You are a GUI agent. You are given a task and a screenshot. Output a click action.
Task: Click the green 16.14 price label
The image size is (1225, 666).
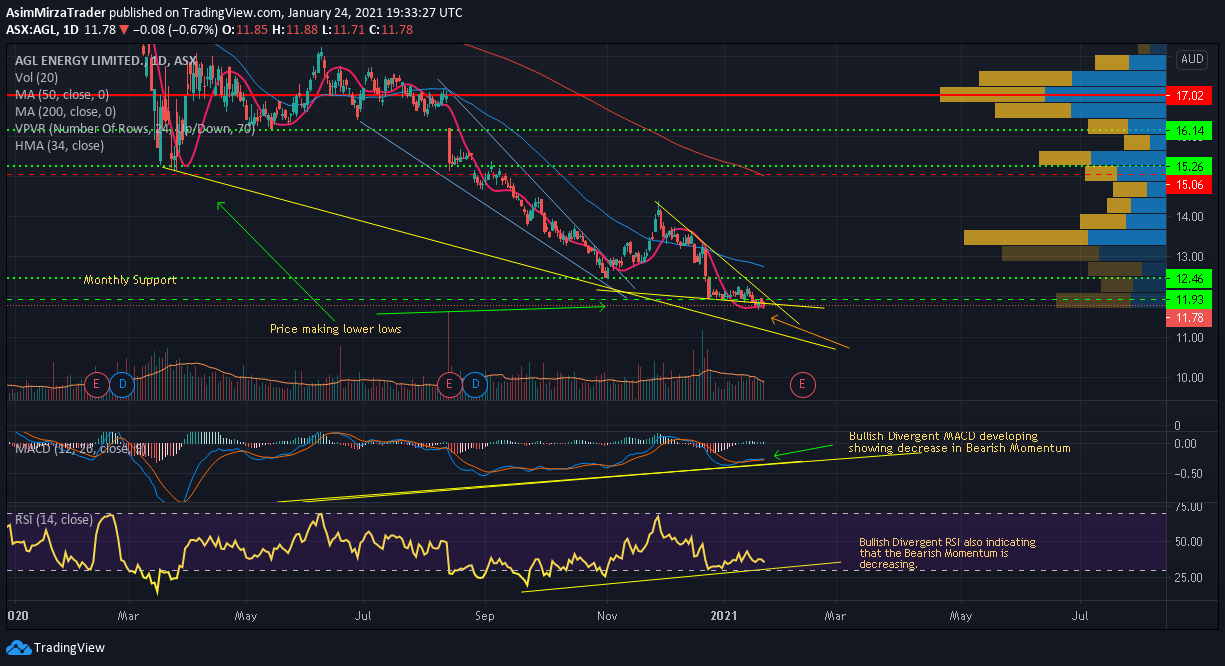click(1189, 131)
